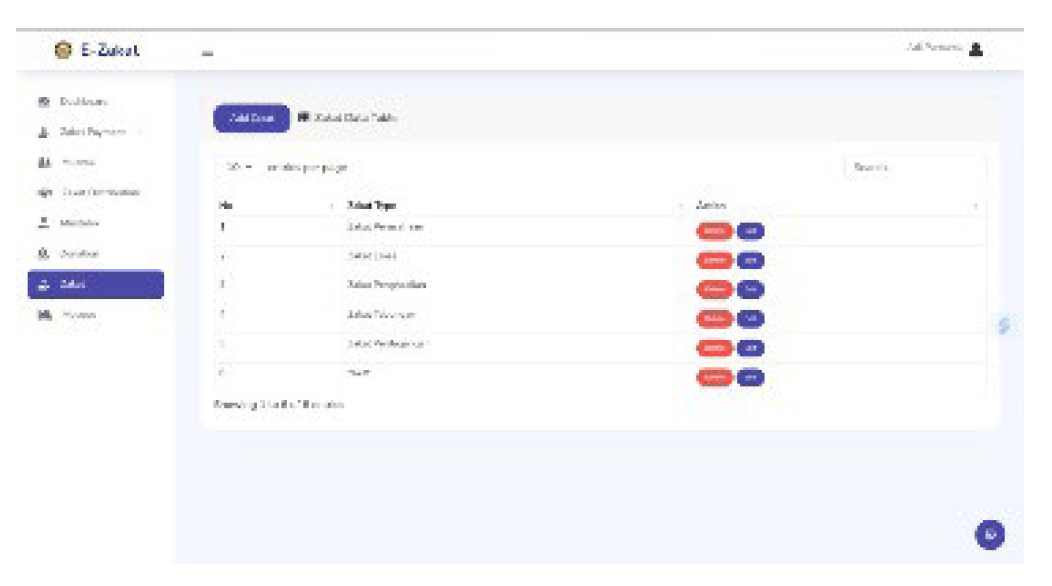Click the table icon beside Zakat Data Table
The height and width of the screenshot is (586, 1052).
pyautogui.click(x=303, y=118)
